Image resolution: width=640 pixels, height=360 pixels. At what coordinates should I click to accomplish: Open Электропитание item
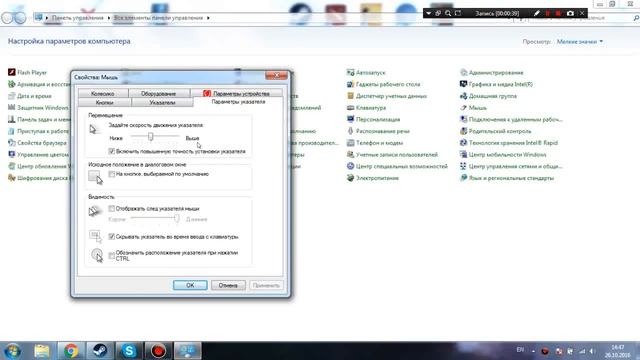[x=373, y=178]
